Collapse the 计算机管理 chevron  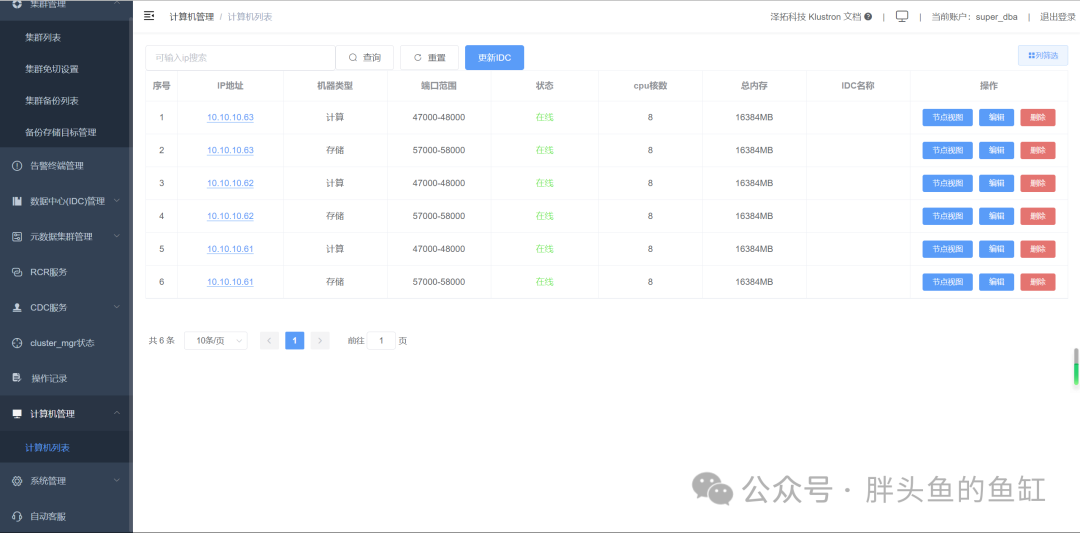point(116,413)
